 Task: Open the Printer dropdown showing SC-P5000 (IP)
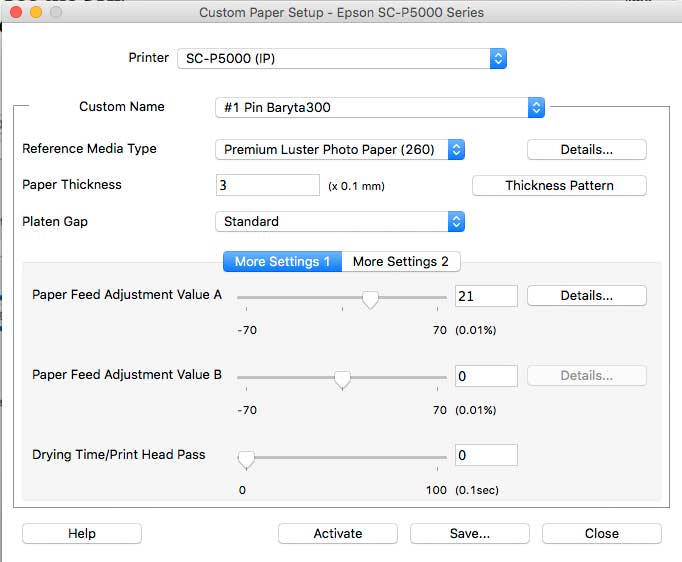(342, 58)
